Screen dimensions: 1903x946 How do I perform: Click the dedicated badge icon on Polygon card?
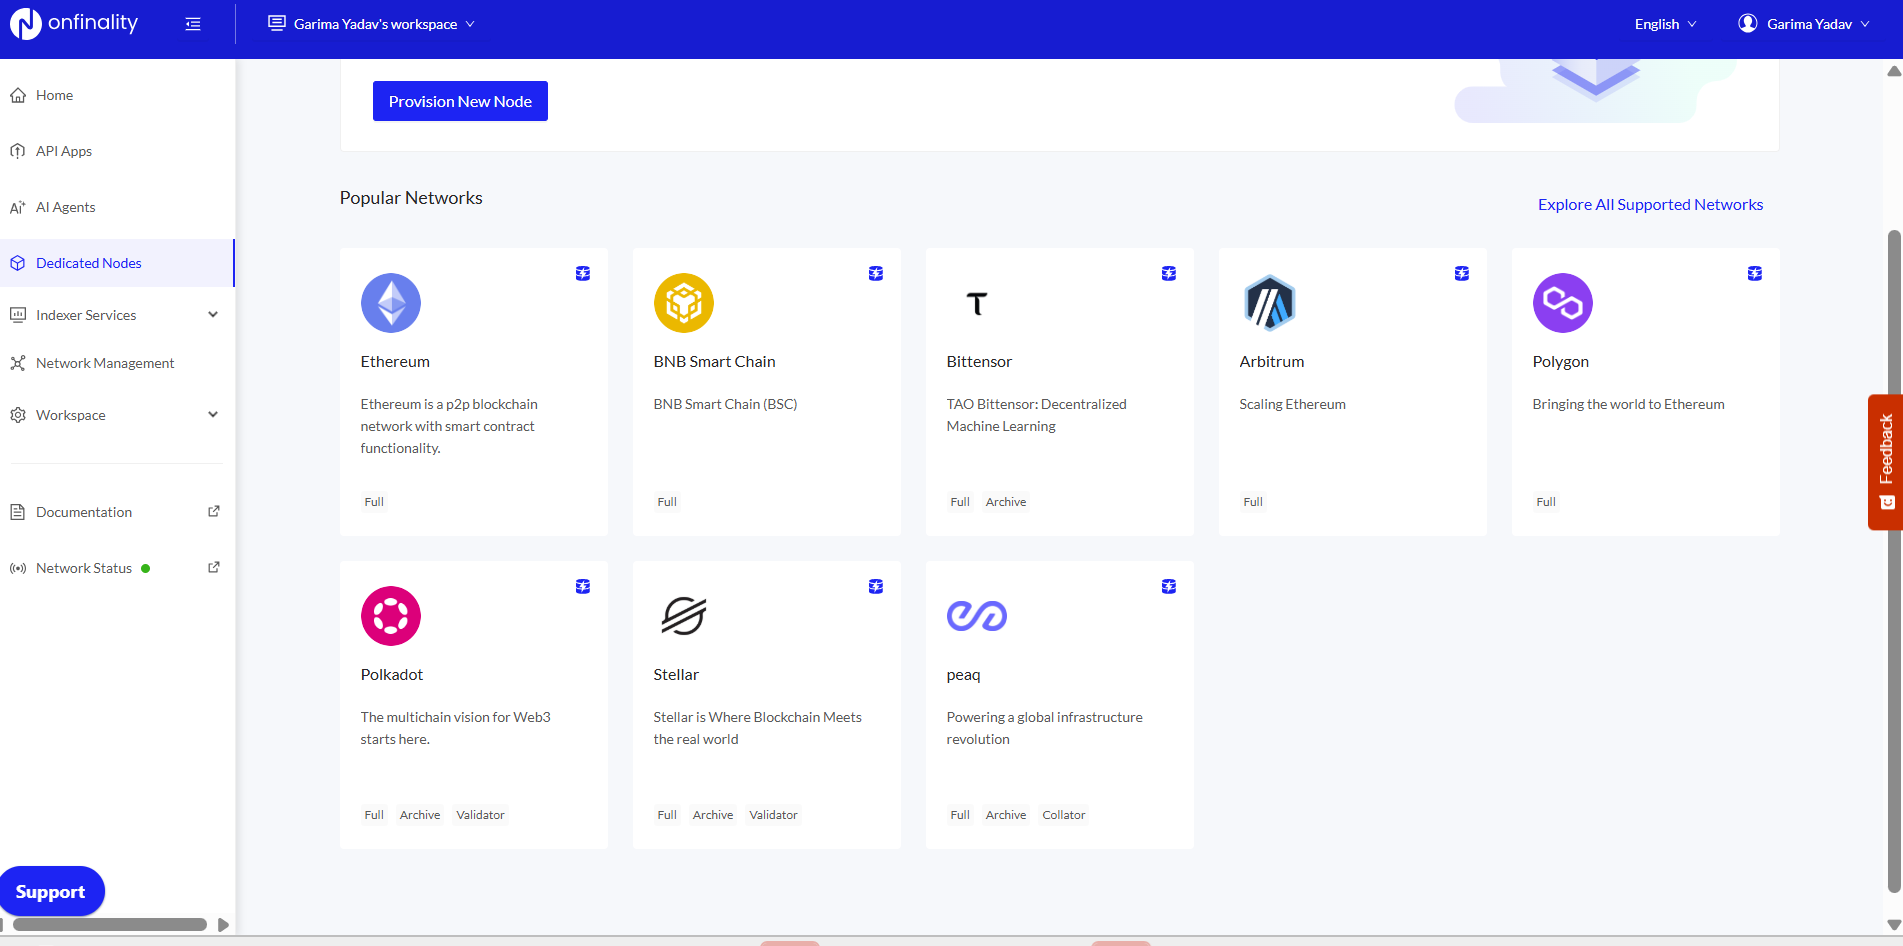tap(1755, 273)
